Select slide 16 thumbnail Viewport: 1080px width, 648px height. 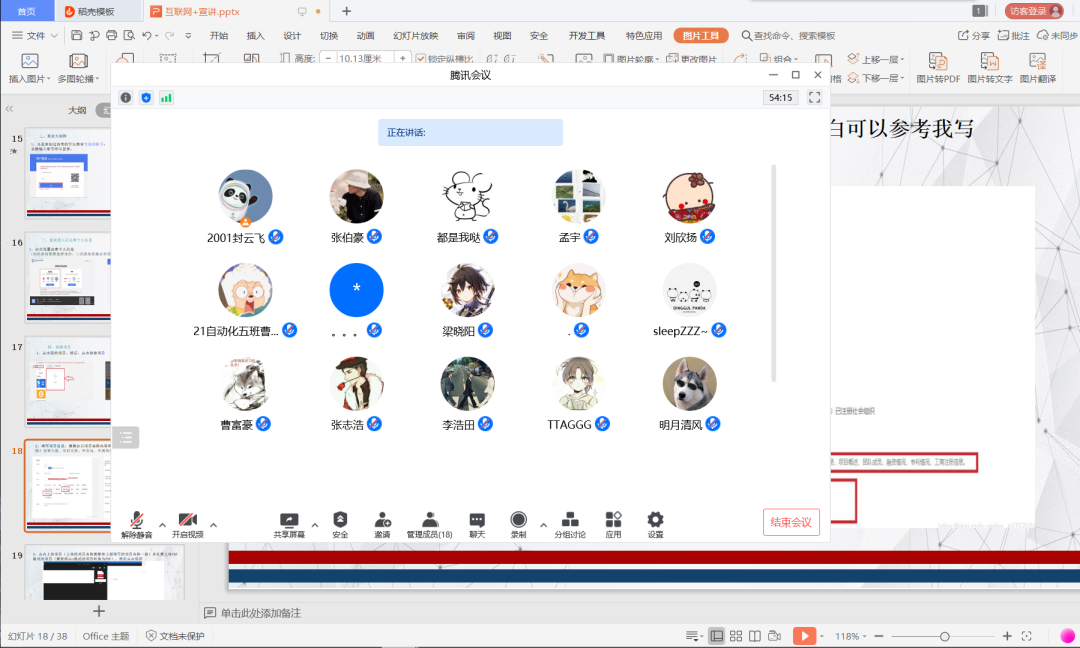click(68, 278)
